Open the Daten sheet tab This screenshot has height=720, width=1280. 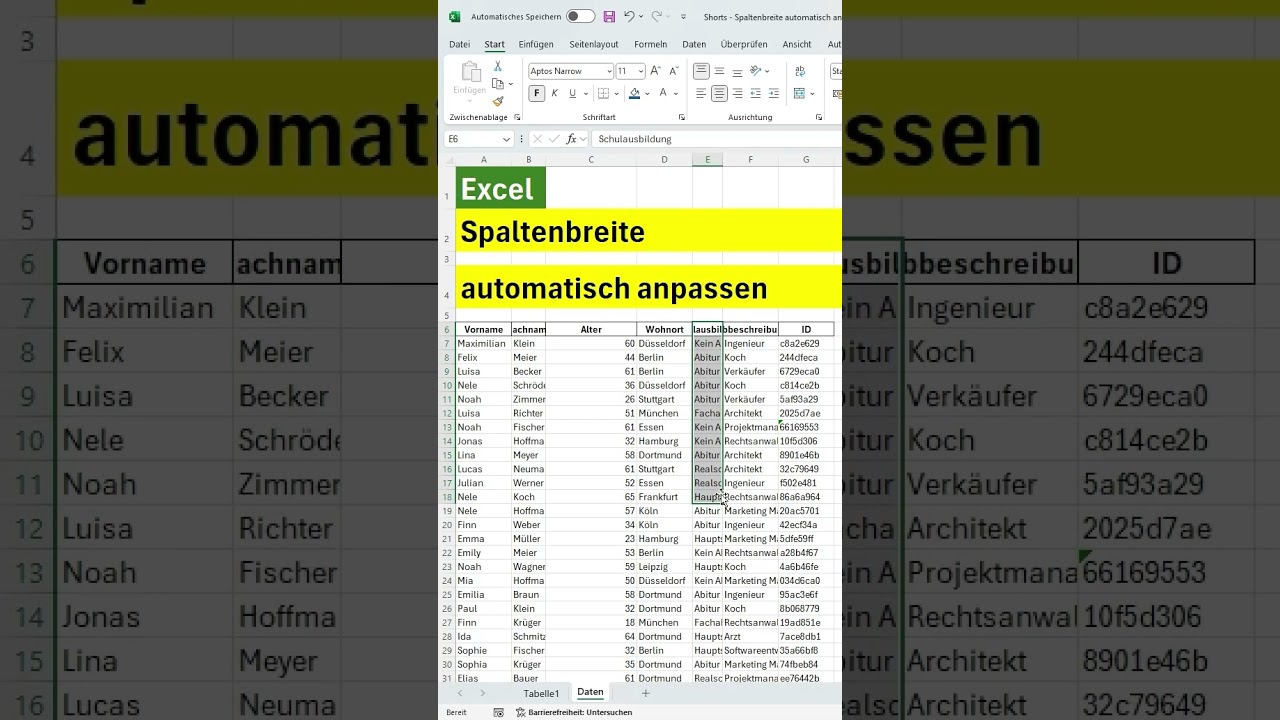pos(590,692)
